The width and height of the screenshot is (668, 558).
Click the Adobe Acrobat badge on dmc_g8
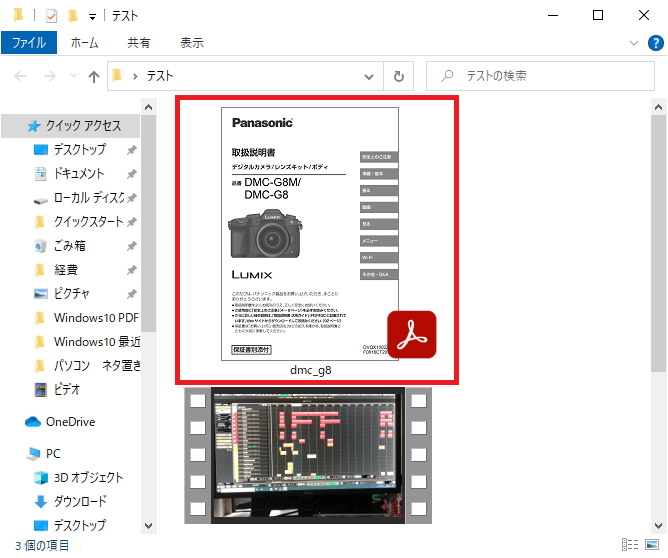pyautogui.click(x=412, y=334)
